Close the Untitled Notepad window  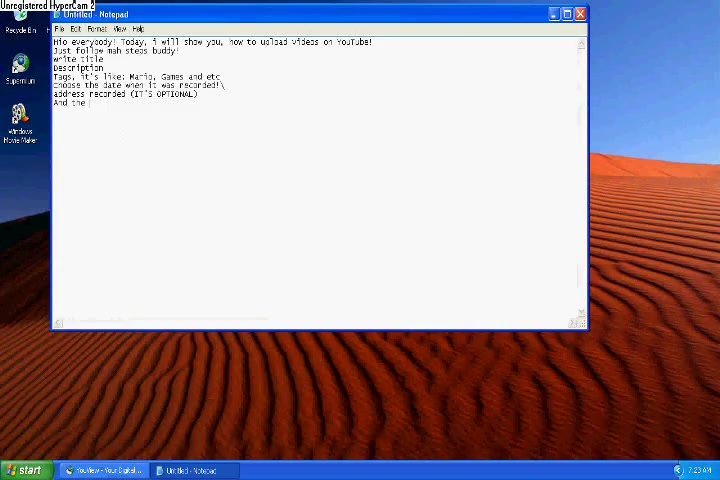[580, 14]
